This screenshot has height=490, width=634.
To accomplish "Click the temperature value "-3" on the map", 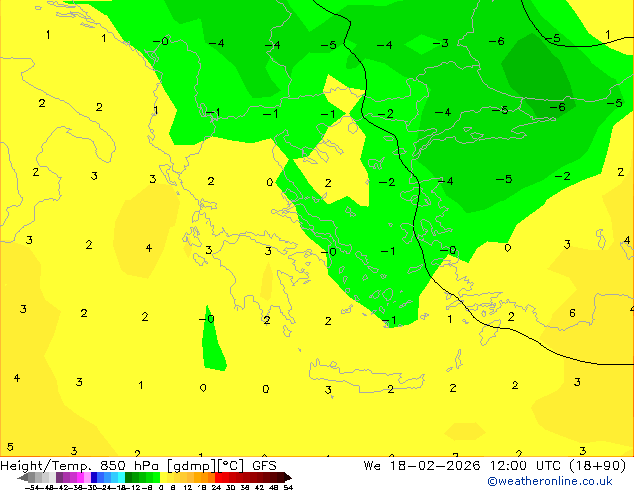I will (441, 43).
